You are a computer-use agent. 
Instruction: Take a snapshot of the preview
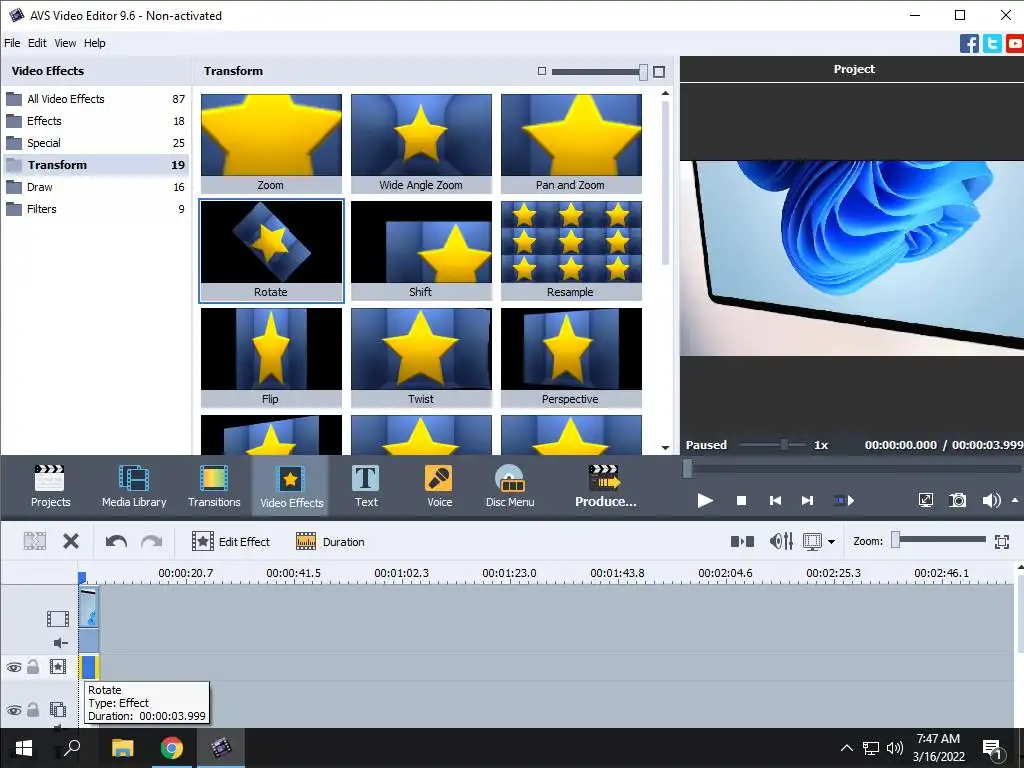click(x=957, y=501)
